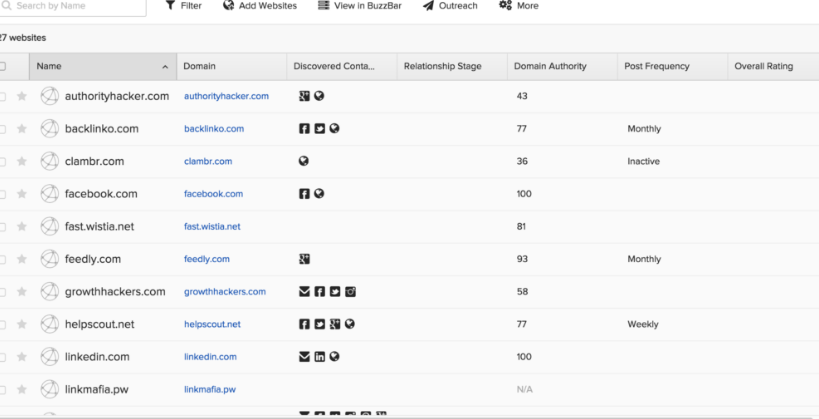Star the feedly.com row
Screen dimensions: 819x419
click(21, 259)
